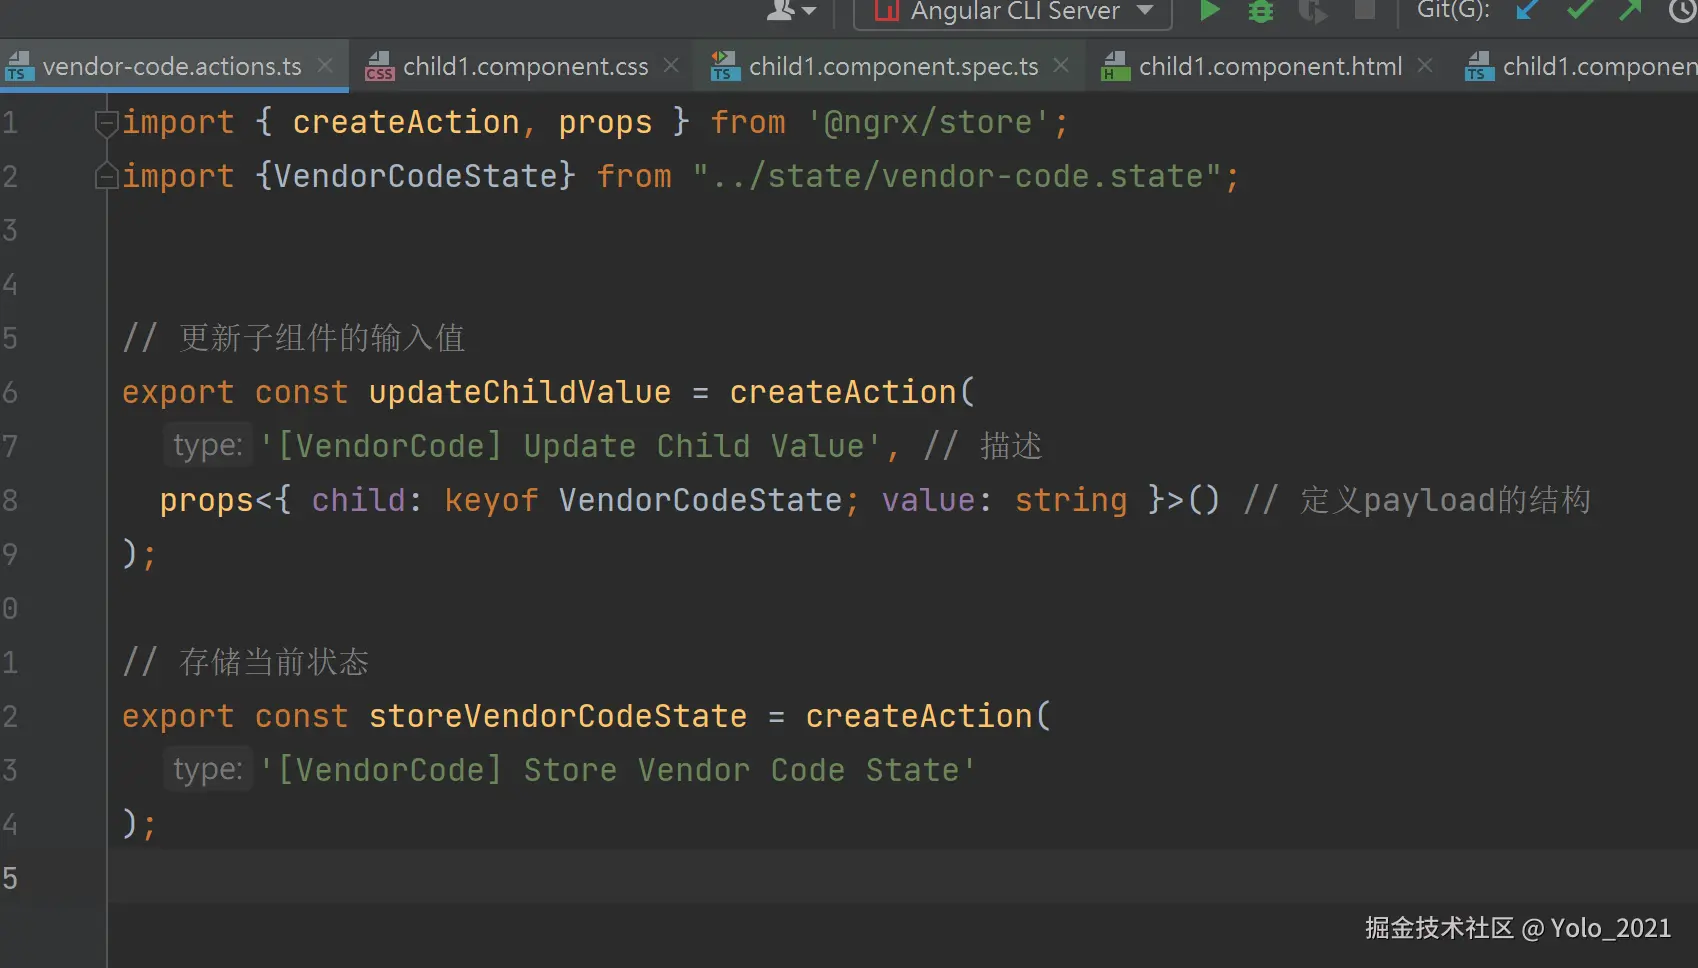Click VendorCodeState in the second import line
This screenshot has width=1698, height=968.
coord(416,177)
